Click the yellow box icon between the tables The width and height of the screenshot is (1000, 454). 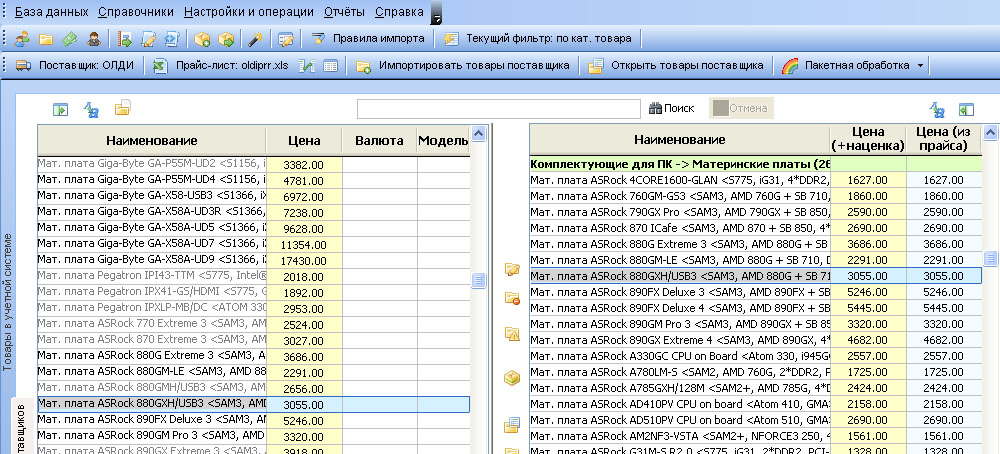click(x=511, y=377)
